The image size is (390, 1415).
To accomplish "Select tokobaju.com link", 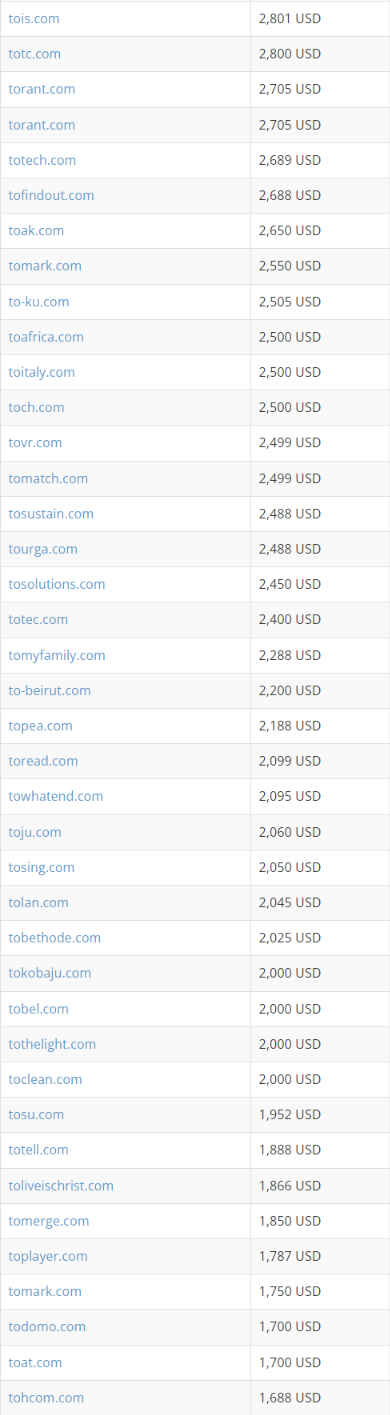I will [x=50, y=973].
